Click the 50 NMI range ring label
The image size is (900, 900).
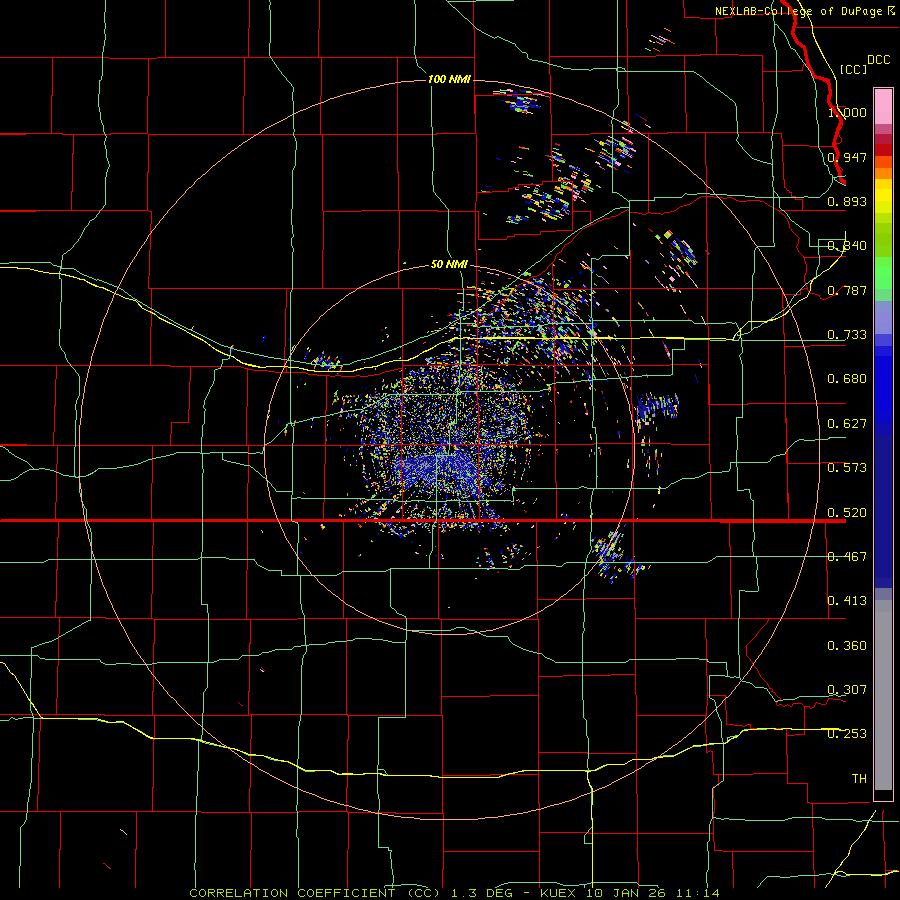449,264
